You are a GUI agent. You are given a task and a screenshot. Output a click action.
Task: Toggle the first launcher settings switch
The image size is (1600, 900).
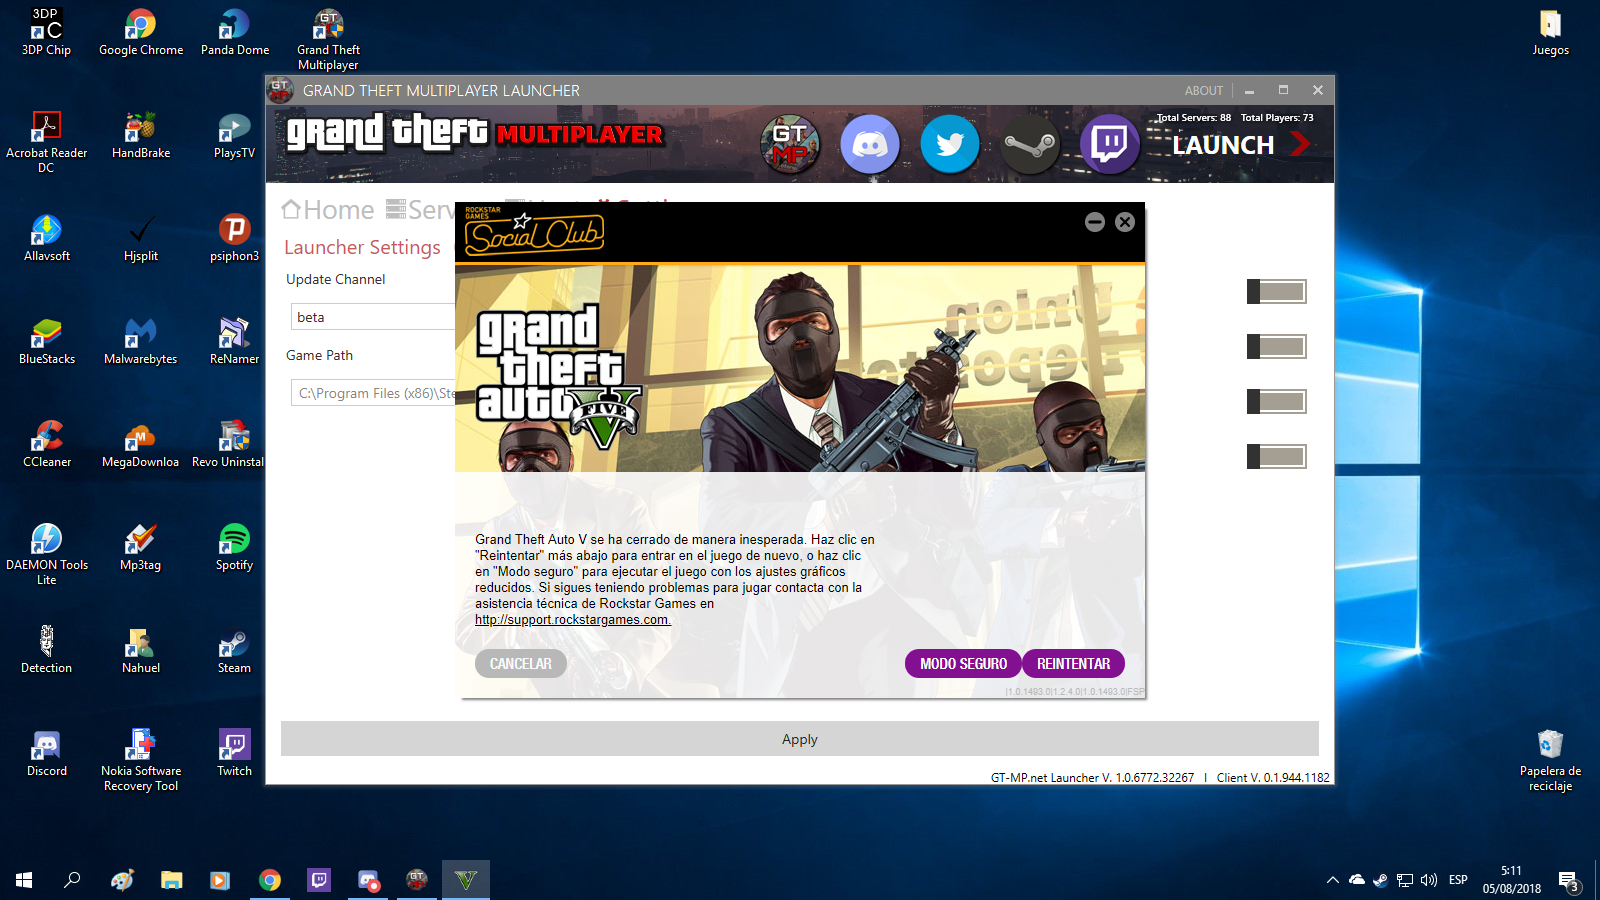coord(1277,291)
